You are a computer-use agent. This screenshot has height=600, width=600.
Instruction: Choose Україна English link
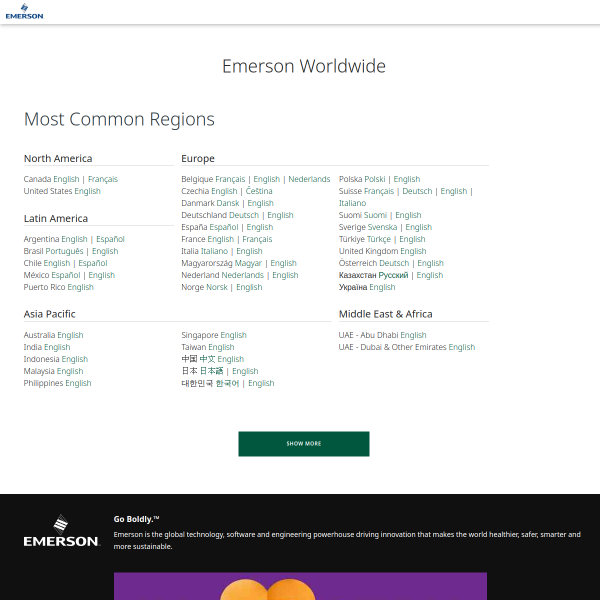pos(382,287)
